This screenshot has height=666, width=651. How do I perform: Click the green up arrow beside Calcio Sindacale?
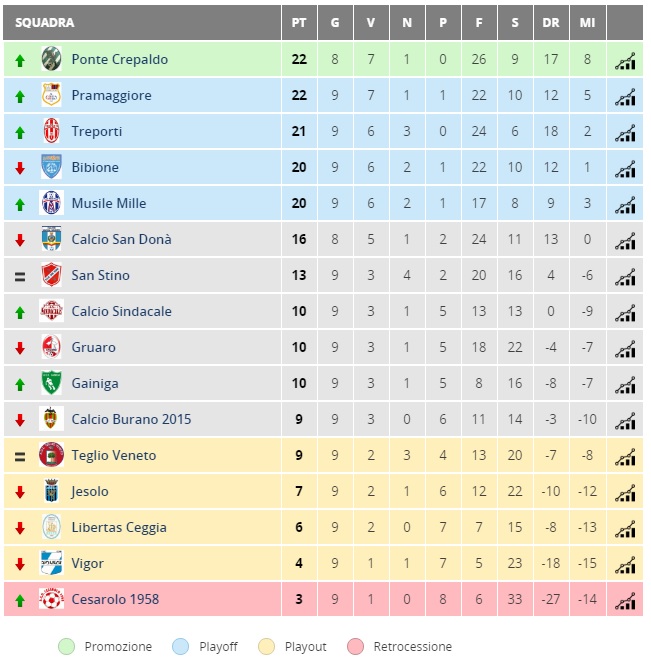click(x=20, y=313)
